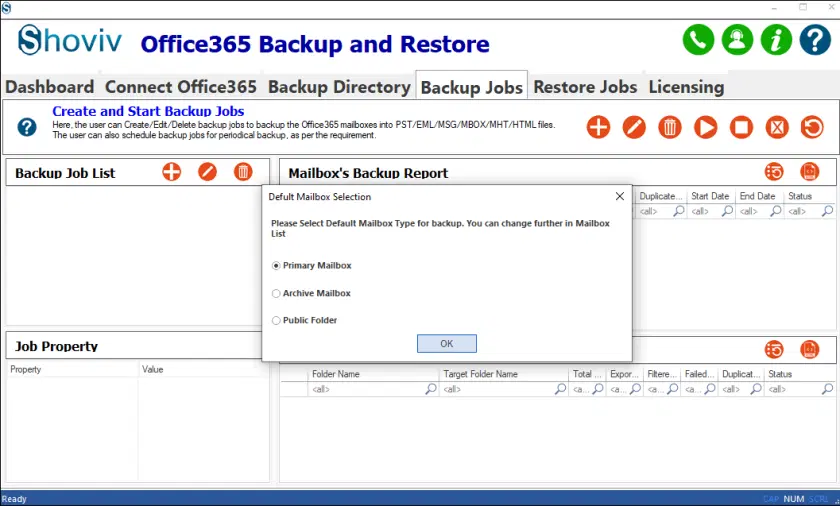Viewport: 840px width, 506px height.
Task: Click search icon in upper Status filter
Action: tap(828, 211)
